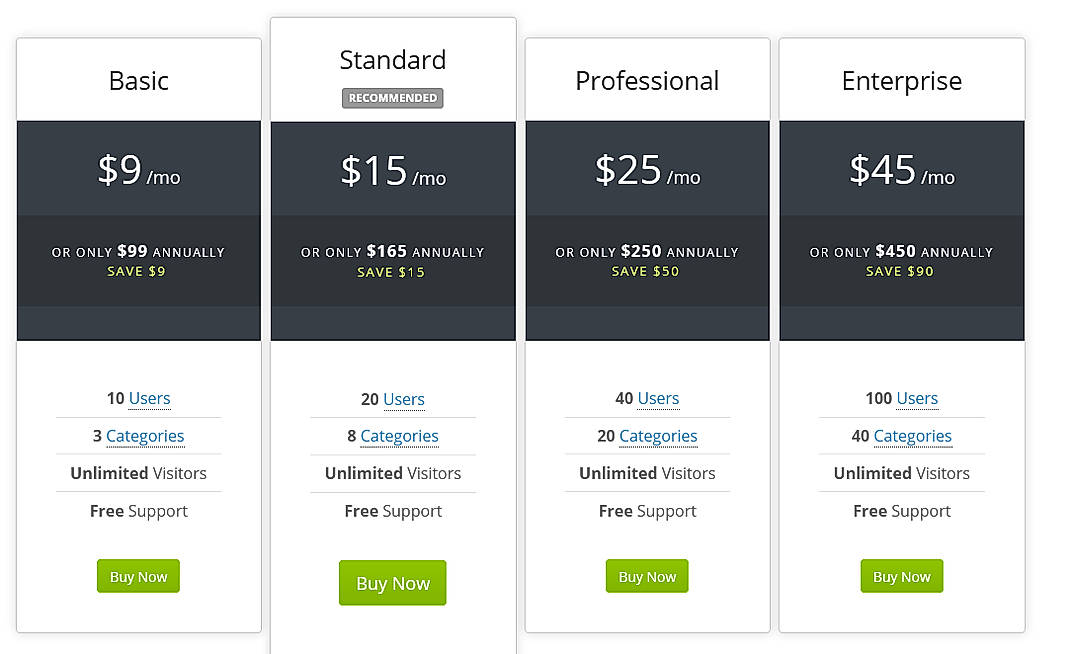Image resolution: width=1070 pixels, height=654 pixels.
Task: Click the $99 annually offer for Basic
Action: [x=138, y=252]
